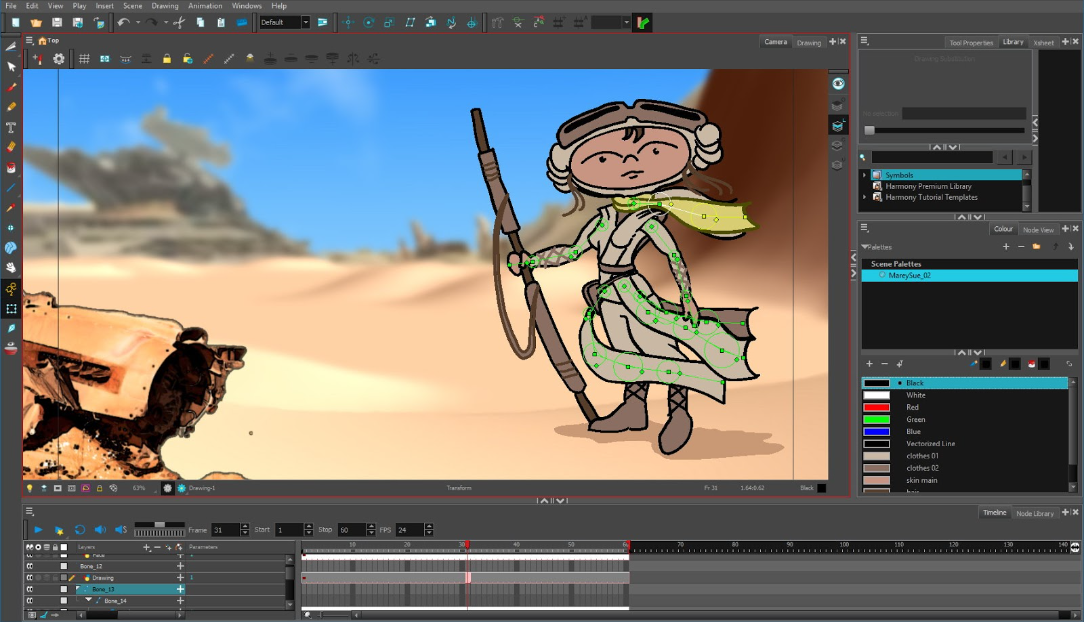Toggle visibility of the Drawing layer
This screenshot has height=622, width=1084.
click(30, 578)
